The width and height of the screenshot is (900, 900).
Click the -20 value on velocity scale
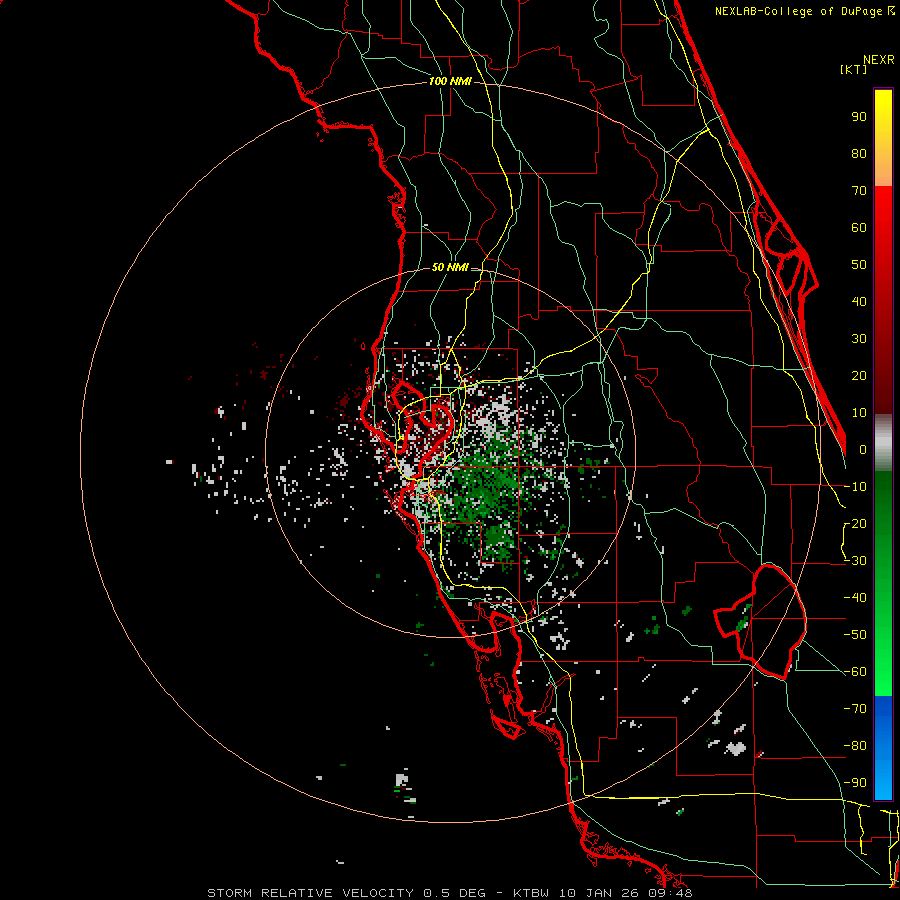click(855, 524)
